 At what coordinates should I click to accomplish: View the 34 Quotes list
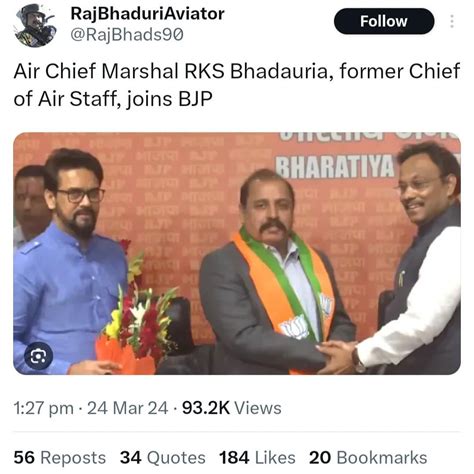pos(163,457)
